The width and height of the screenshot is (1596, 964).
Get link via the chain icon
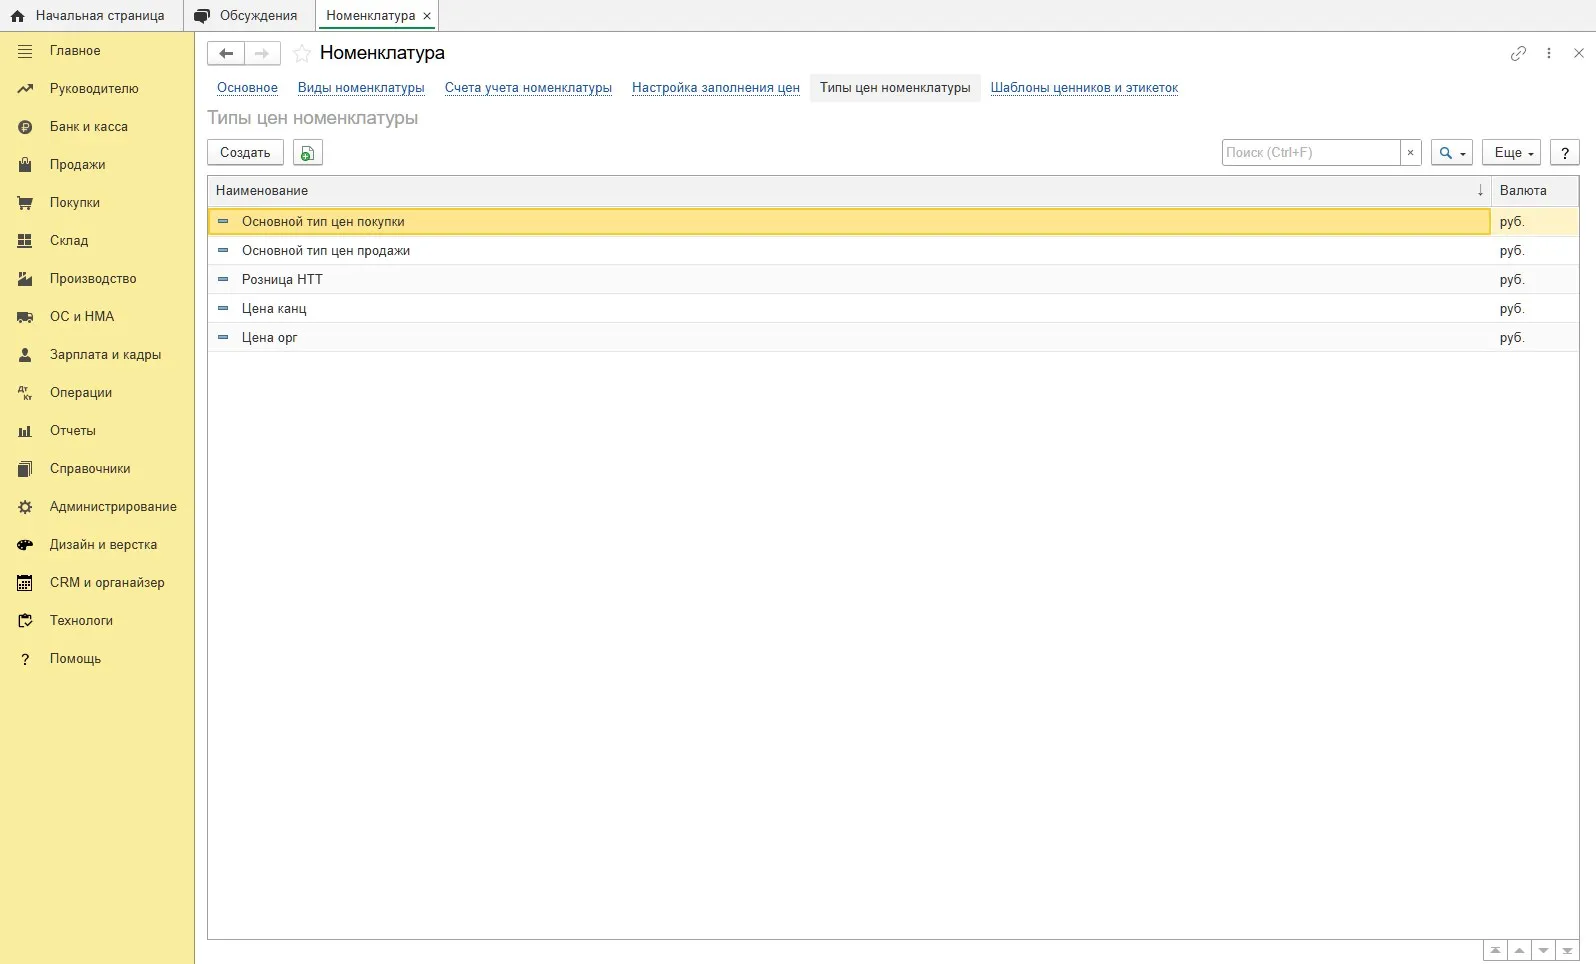click(1518, 53)
